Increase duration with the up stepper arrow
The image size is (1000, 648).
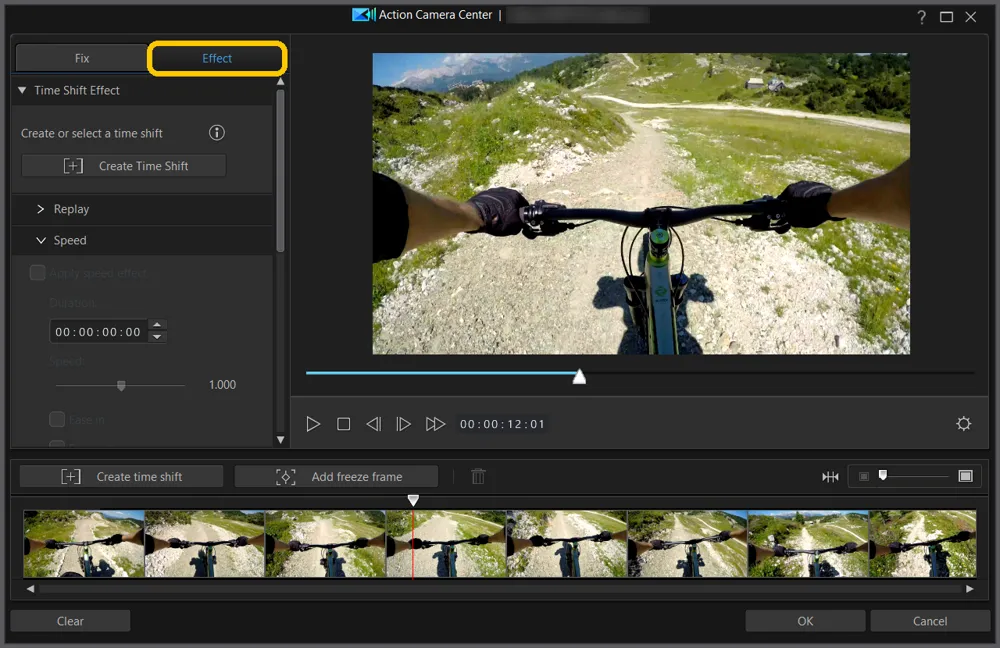tap(158, 325)
